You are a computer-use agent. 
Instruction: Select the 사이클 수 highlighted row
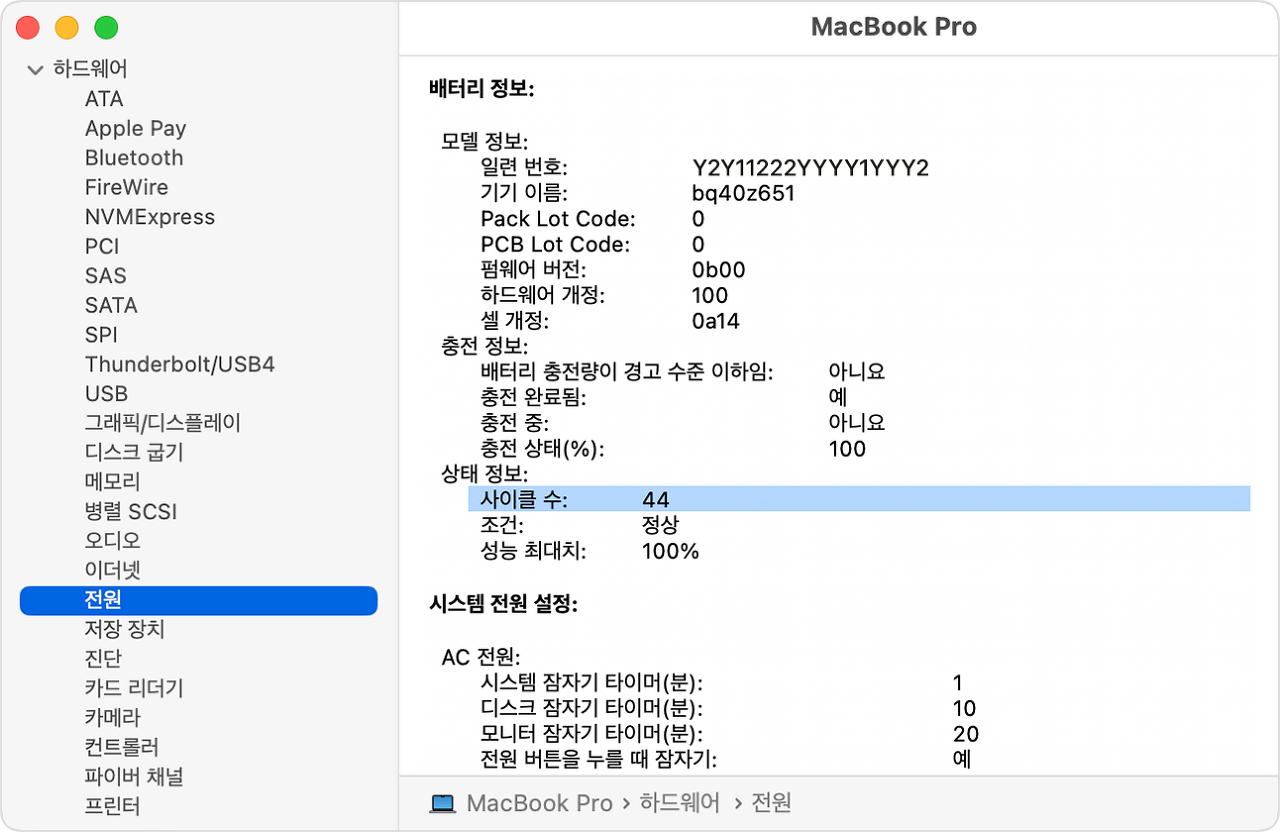click(x=859, y=499)
